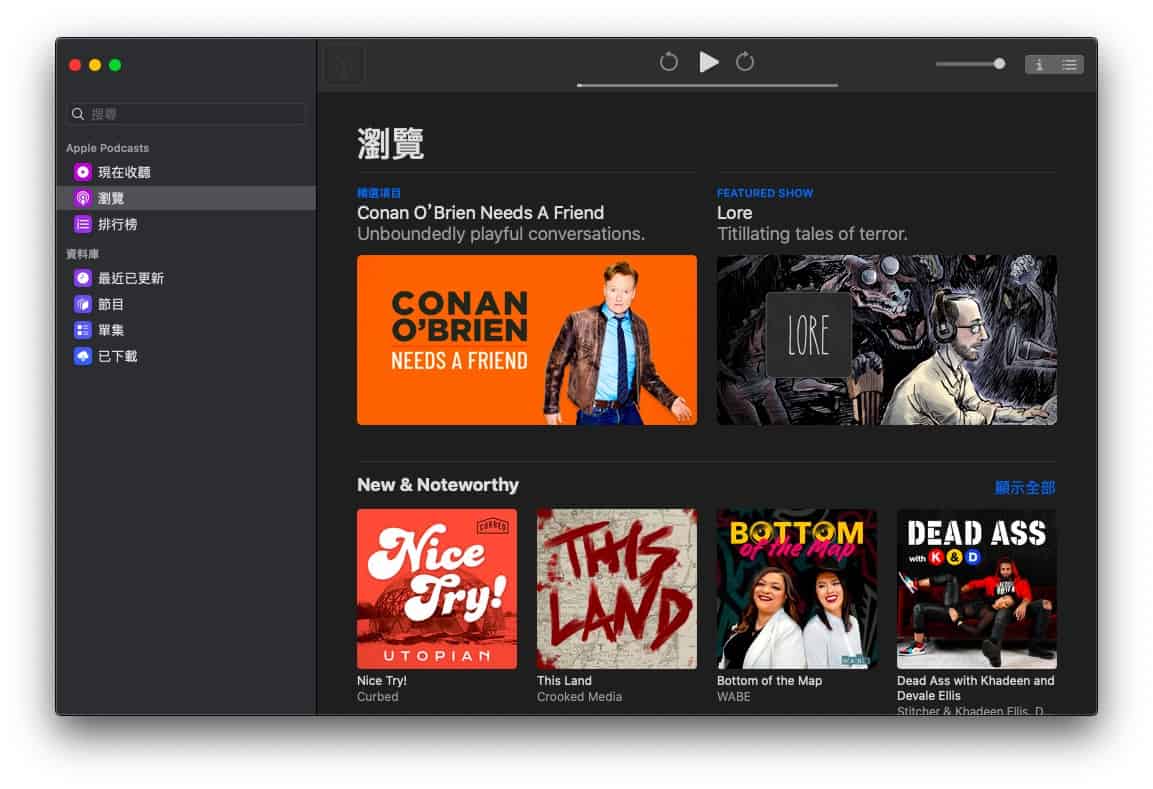Open 最近已更新 in the library
Screen dimensions: 1153x789
point(186,278)
